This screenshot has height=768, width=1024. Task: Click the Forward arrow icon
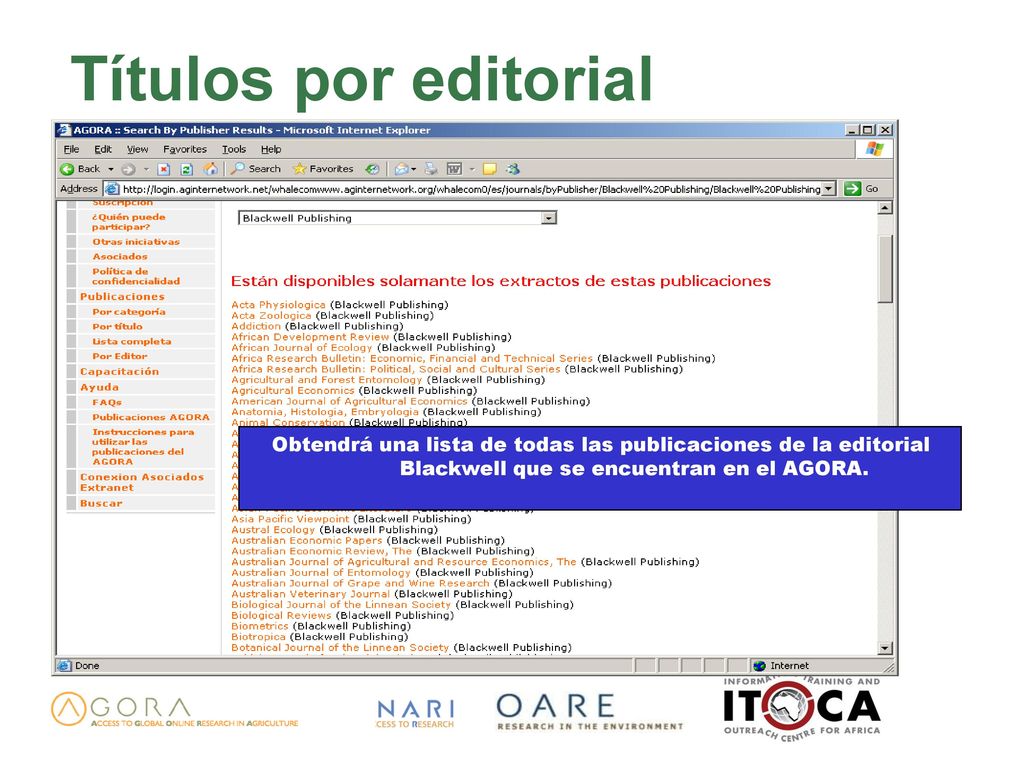pos(129,169)
